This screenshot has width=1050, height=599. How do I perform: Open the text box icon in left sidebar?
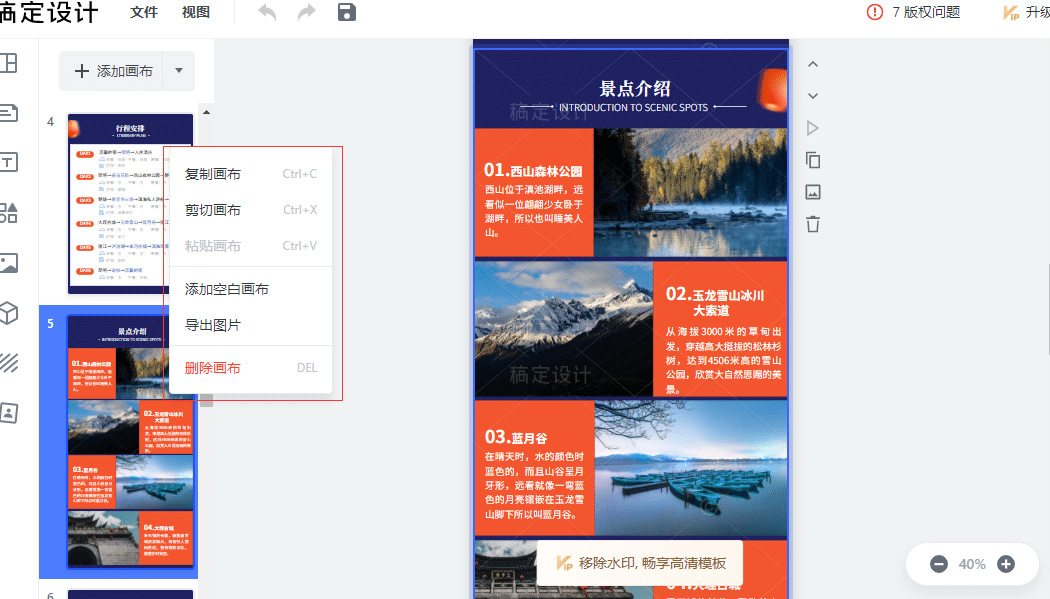(9, 112)
